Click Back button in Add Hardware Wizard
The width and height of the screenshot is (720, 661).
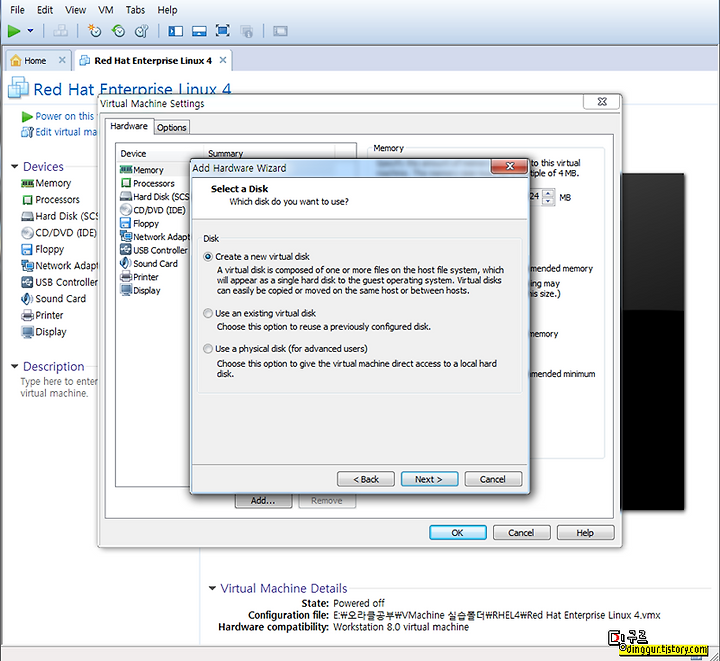366,479
